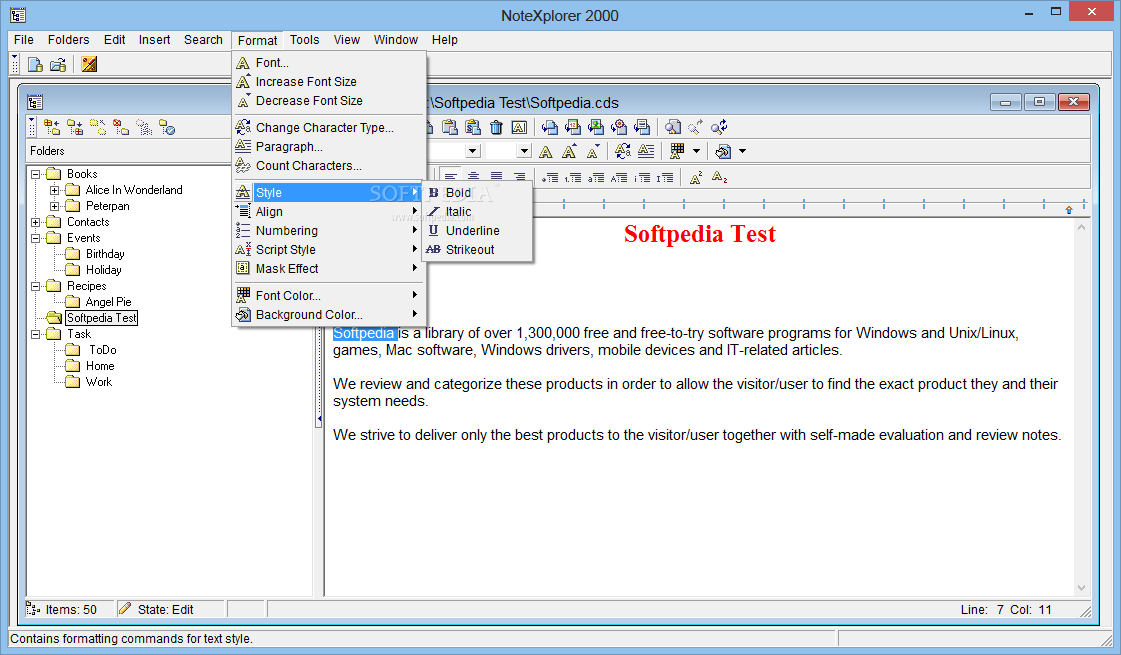Open the Mask Effect submenu
The height and width of the screenshot is (655, 1121).
[329, 269]
